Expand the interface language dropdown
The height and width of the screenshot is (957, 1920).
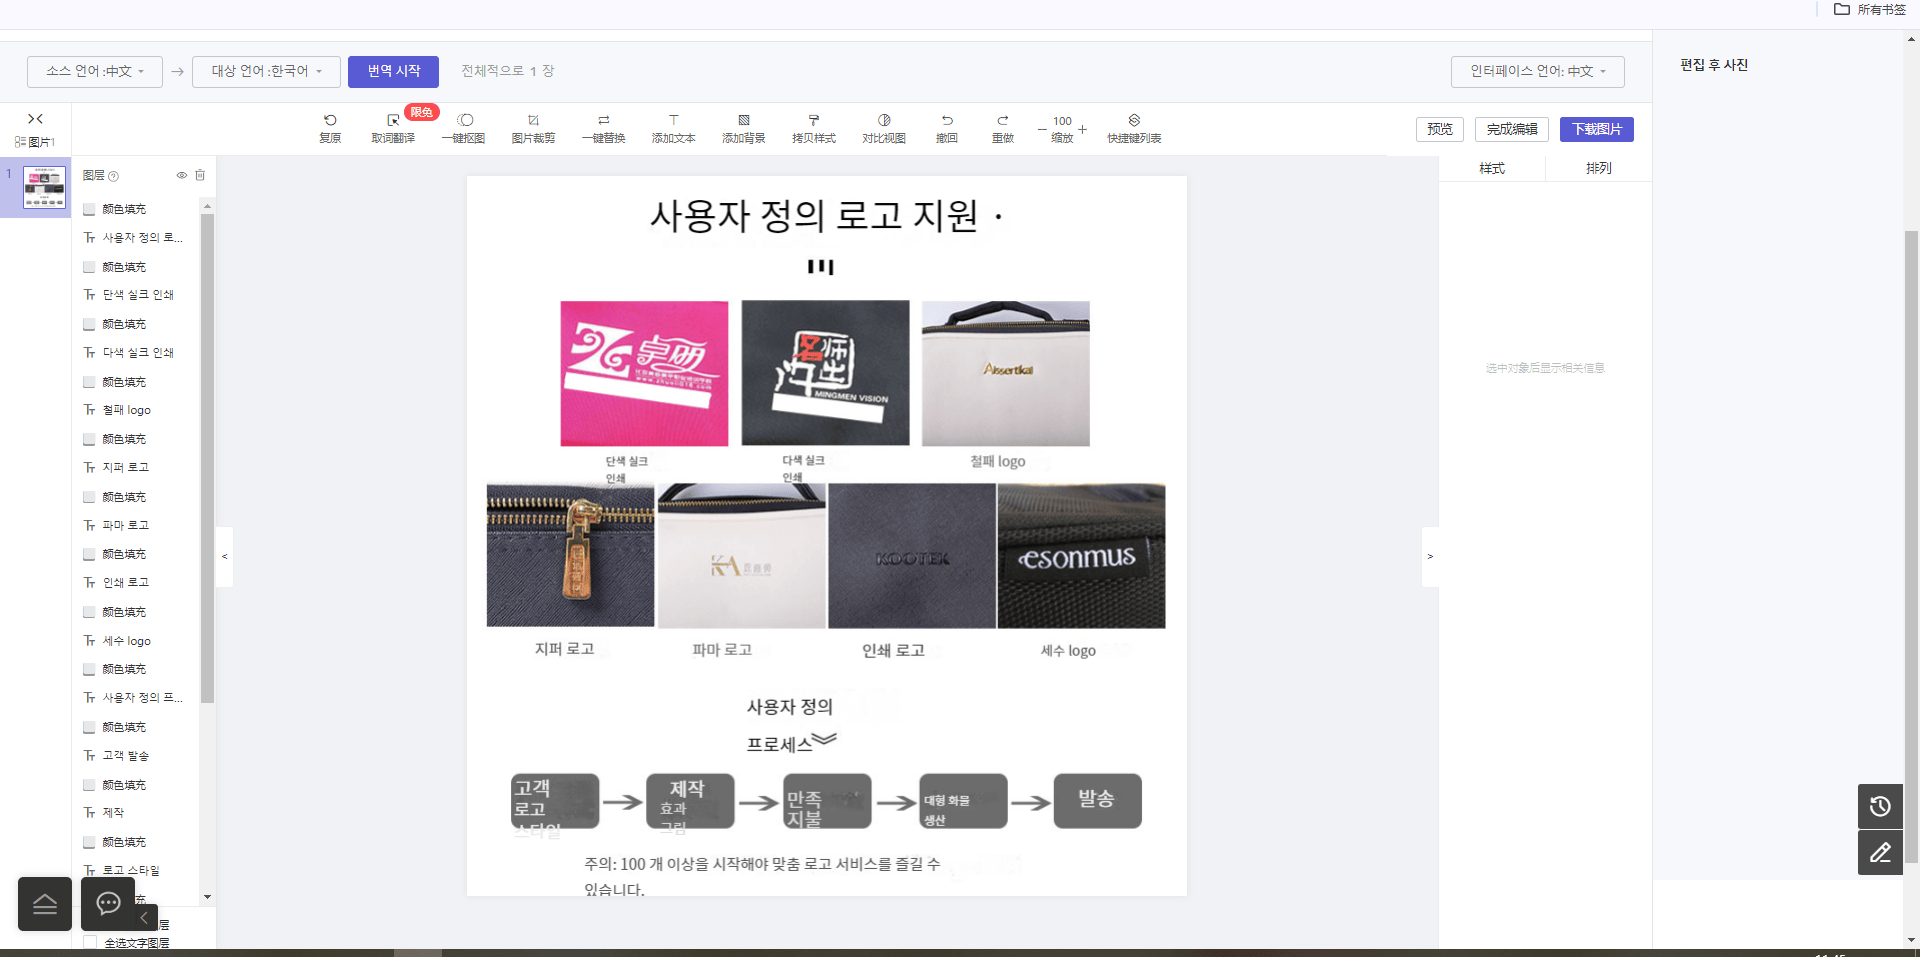pyautogui.click(x=1537, y=71)
